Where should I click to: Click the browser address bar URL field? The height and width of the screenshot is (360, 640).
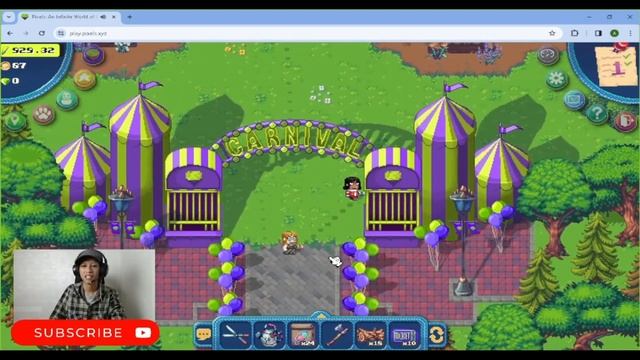point(306,33)
